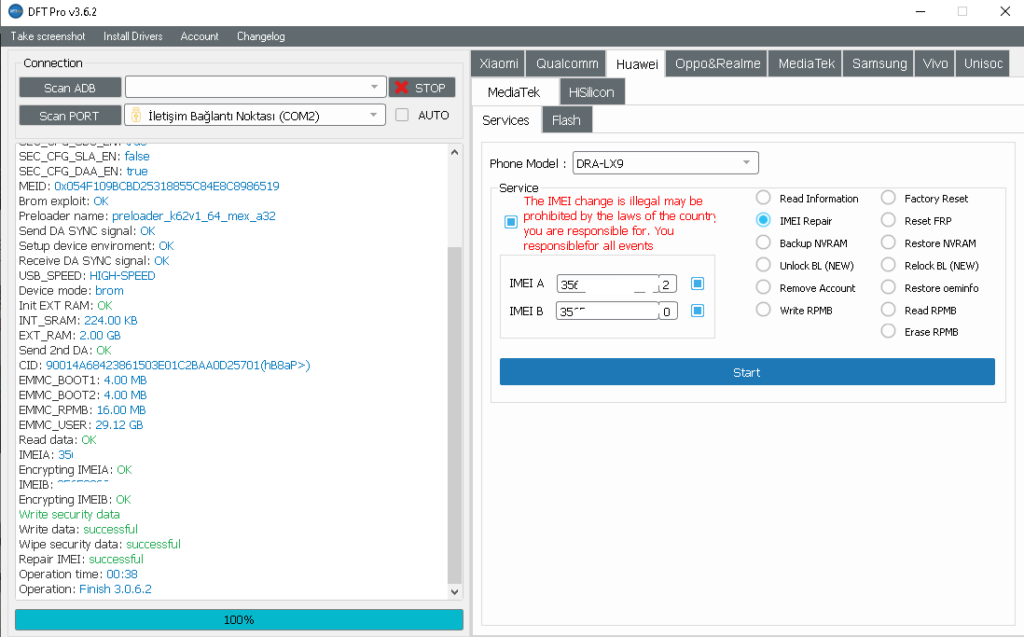Click the log panel scrollbar thumb
The image size is (1024, 637).
tap(455, 416)
